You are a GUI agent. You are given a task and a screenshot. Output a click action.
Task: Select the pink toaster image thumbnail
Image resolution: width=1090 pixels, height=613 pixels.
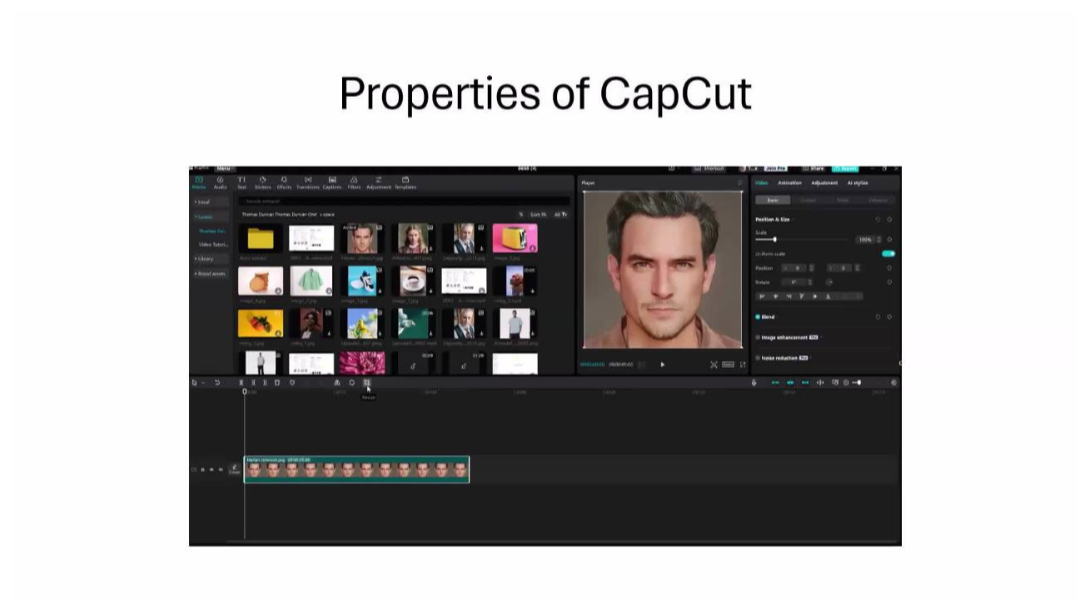pos(514,238)
